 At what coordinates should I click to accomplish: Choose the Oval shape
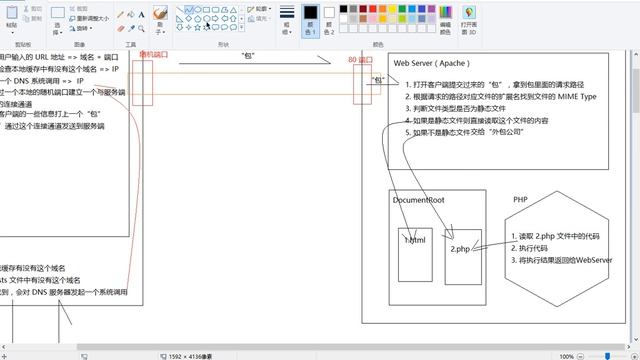[x=198, y=10]
